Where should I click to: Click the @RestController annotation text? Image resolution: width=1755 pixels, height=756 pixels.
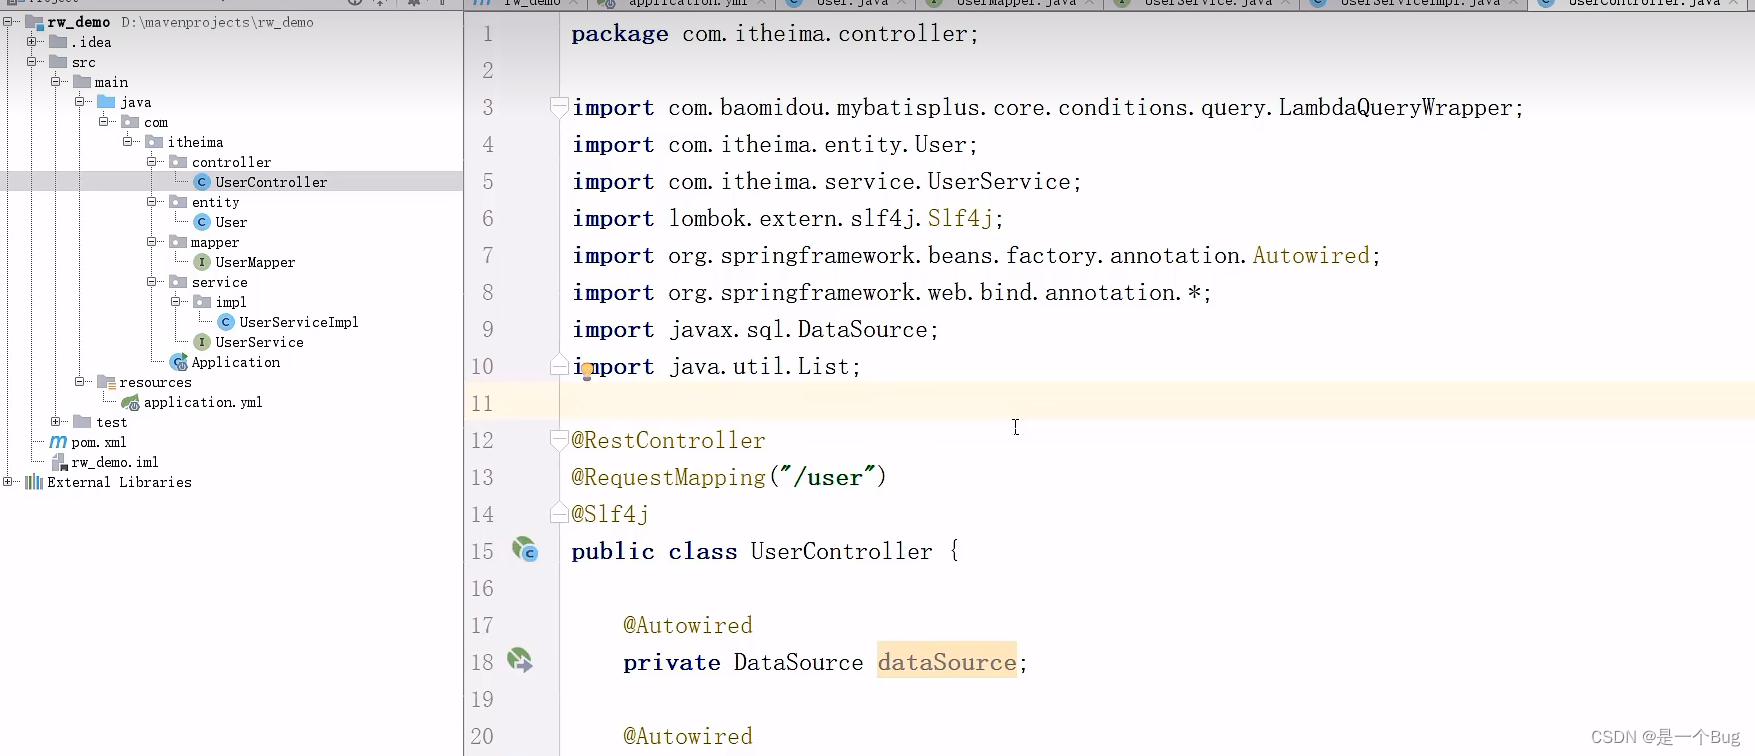pos(669,440)
